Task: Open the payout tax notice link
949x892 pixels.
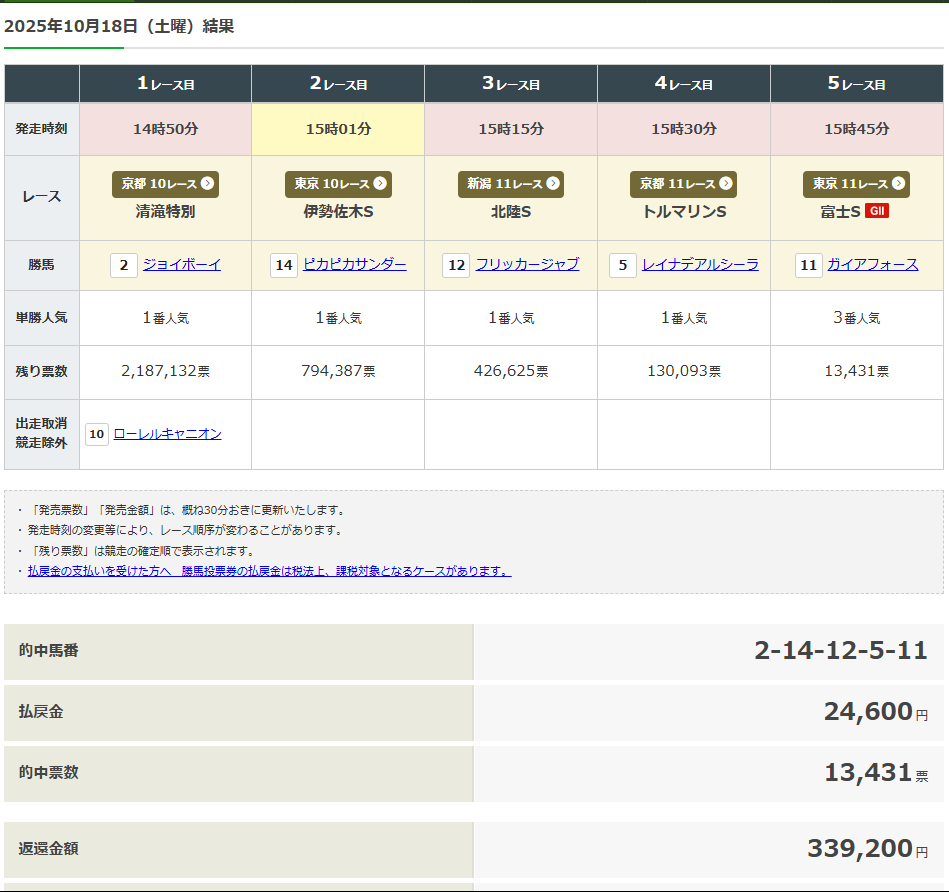Action: tap(269, 571)
